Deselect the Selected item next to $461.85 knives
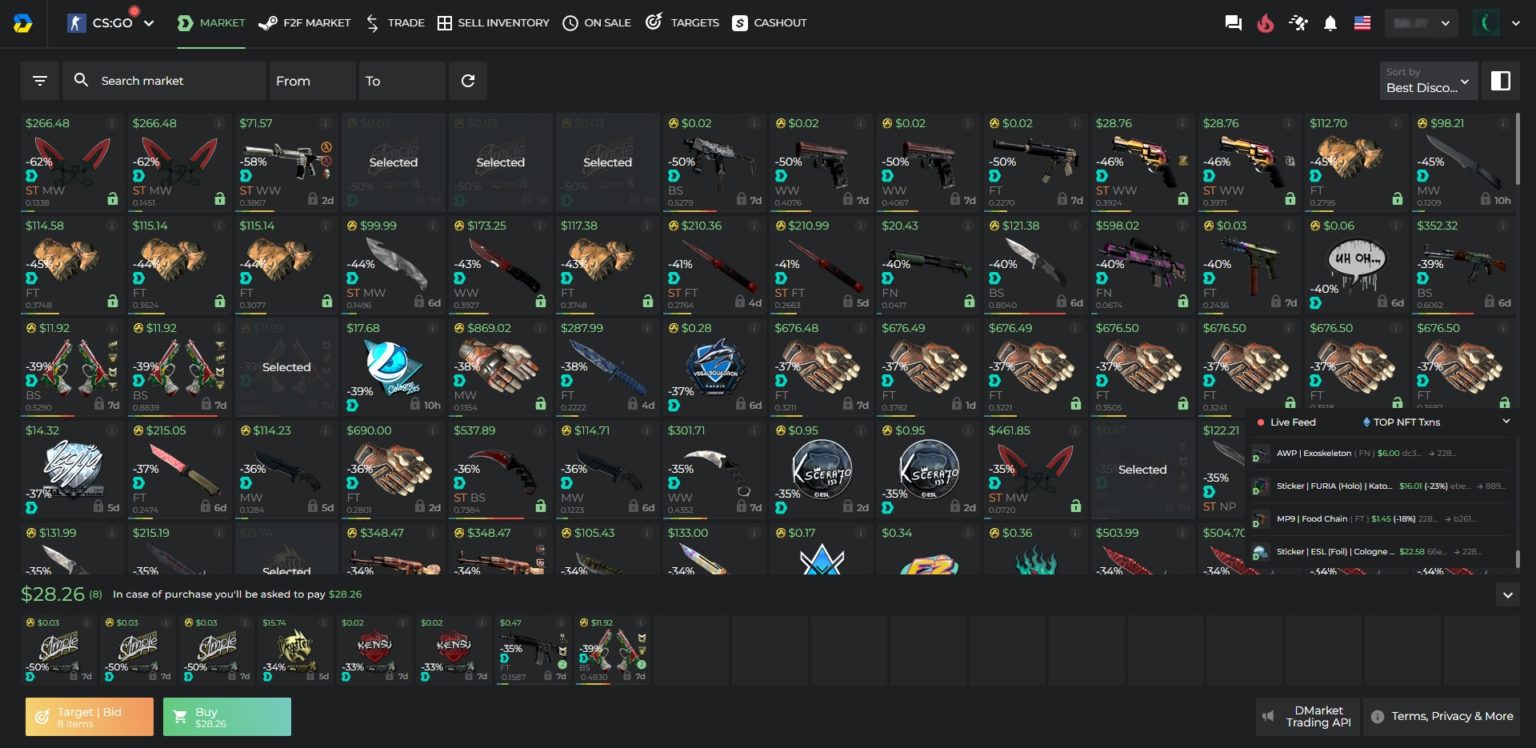Screen dimensions: 1536x748 [x=1142, y=469]
